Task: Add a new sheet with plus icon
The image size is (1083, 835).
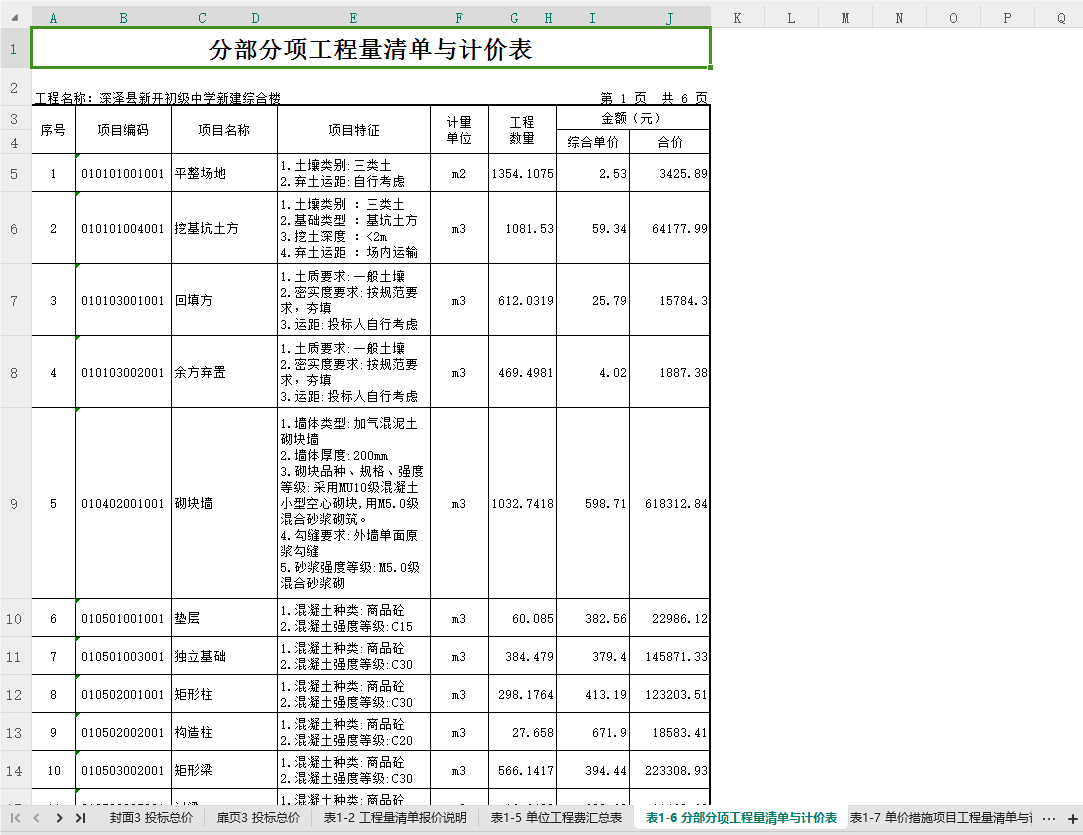Action: 1073,819
